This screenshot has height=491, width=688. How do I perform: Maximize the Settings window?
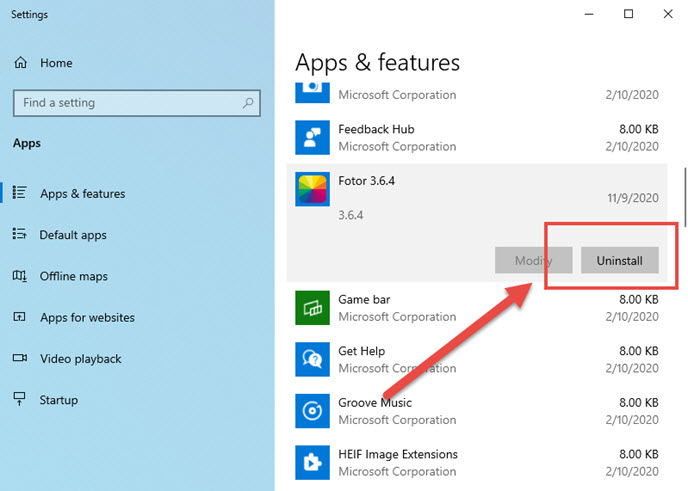coord(628,14)
